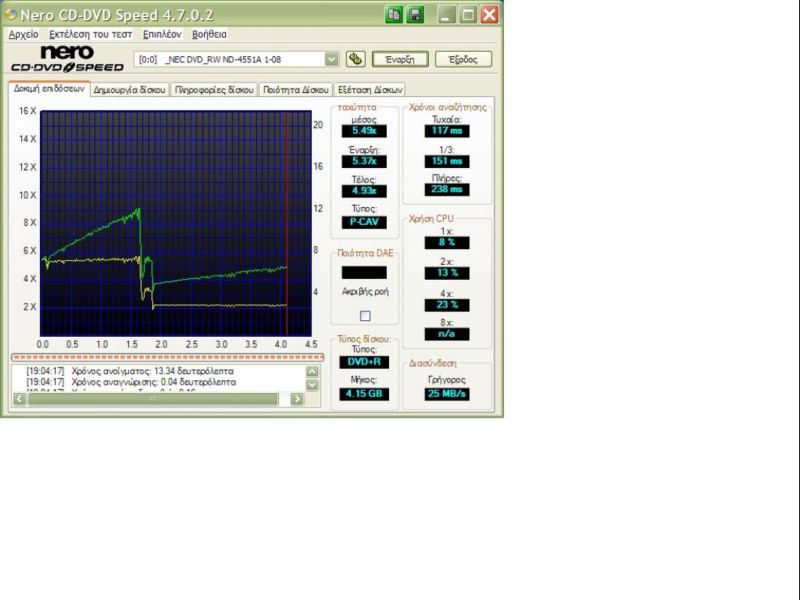Click the burst rate value 25 MB/s

click(447, 394)
